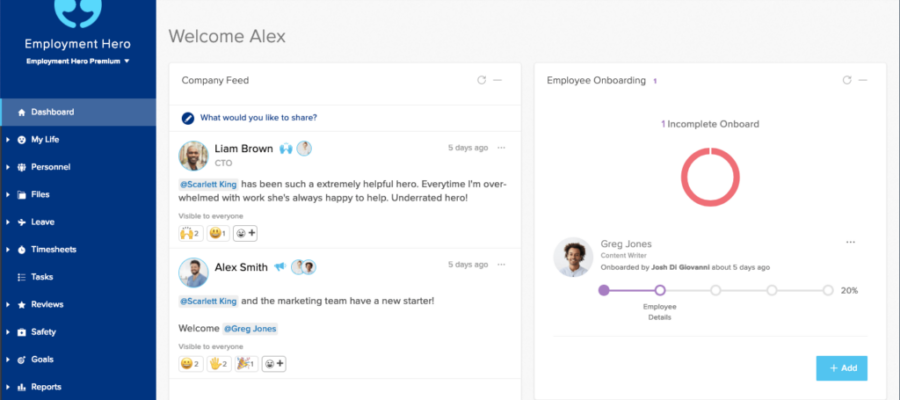The image size is (900, 400).
Task: Click the Dashboard home icon
Action: tap(22, 112)
